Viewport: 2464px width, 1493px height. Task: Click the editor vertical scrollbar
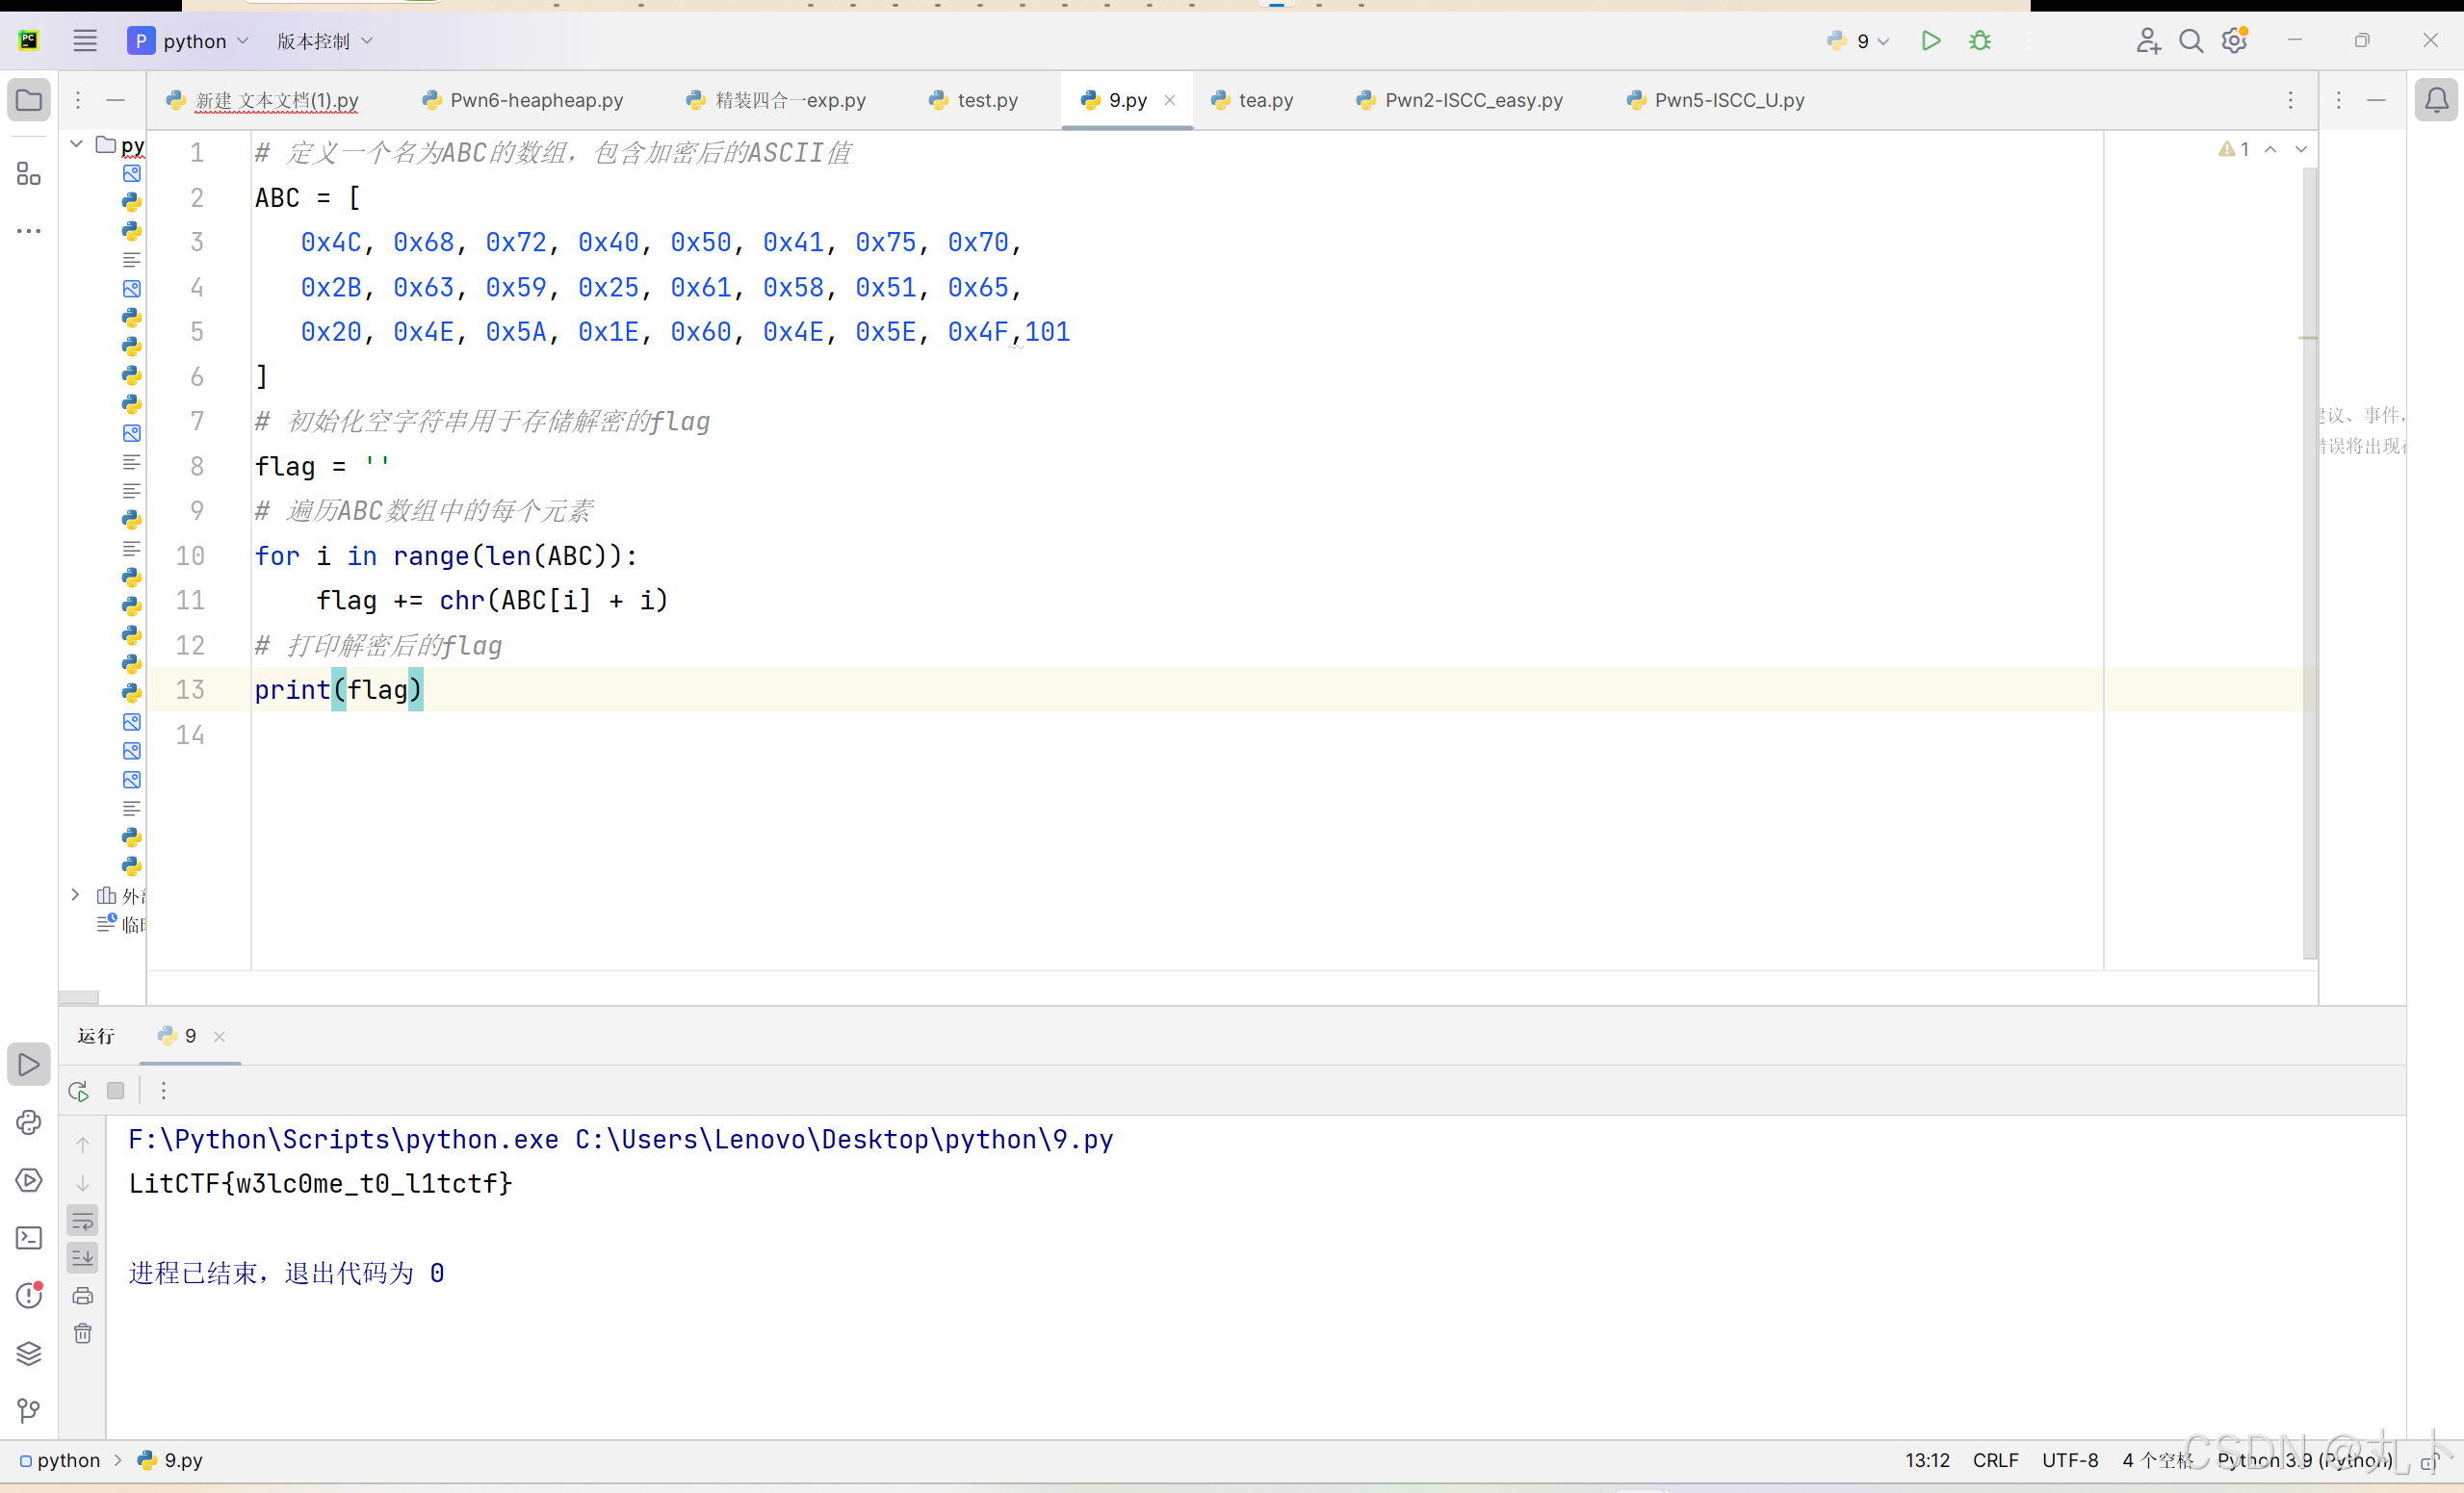[x=2308, y=560]
